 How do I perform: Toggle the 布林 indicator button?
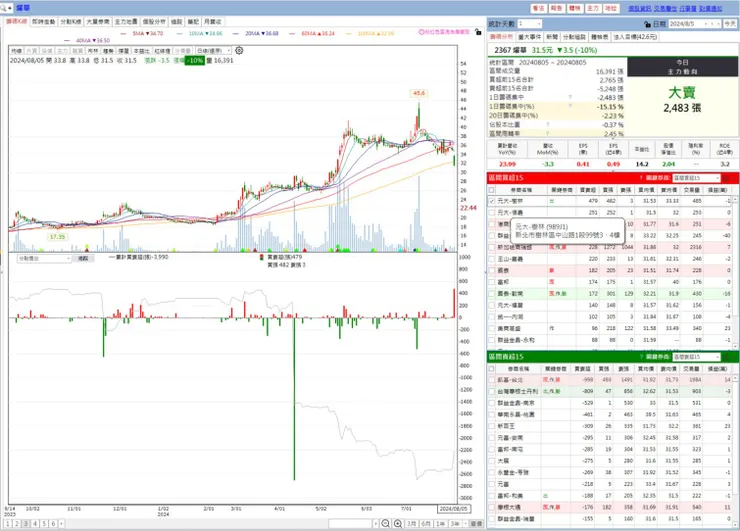click(93, 51)
